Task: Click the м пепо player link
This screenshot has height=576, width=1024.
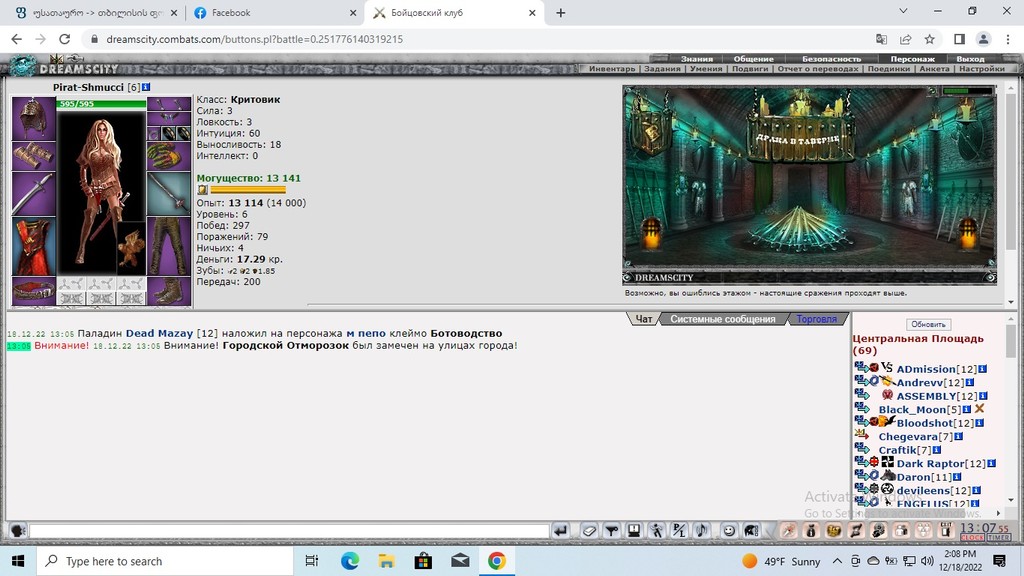Action: (366, 333)
